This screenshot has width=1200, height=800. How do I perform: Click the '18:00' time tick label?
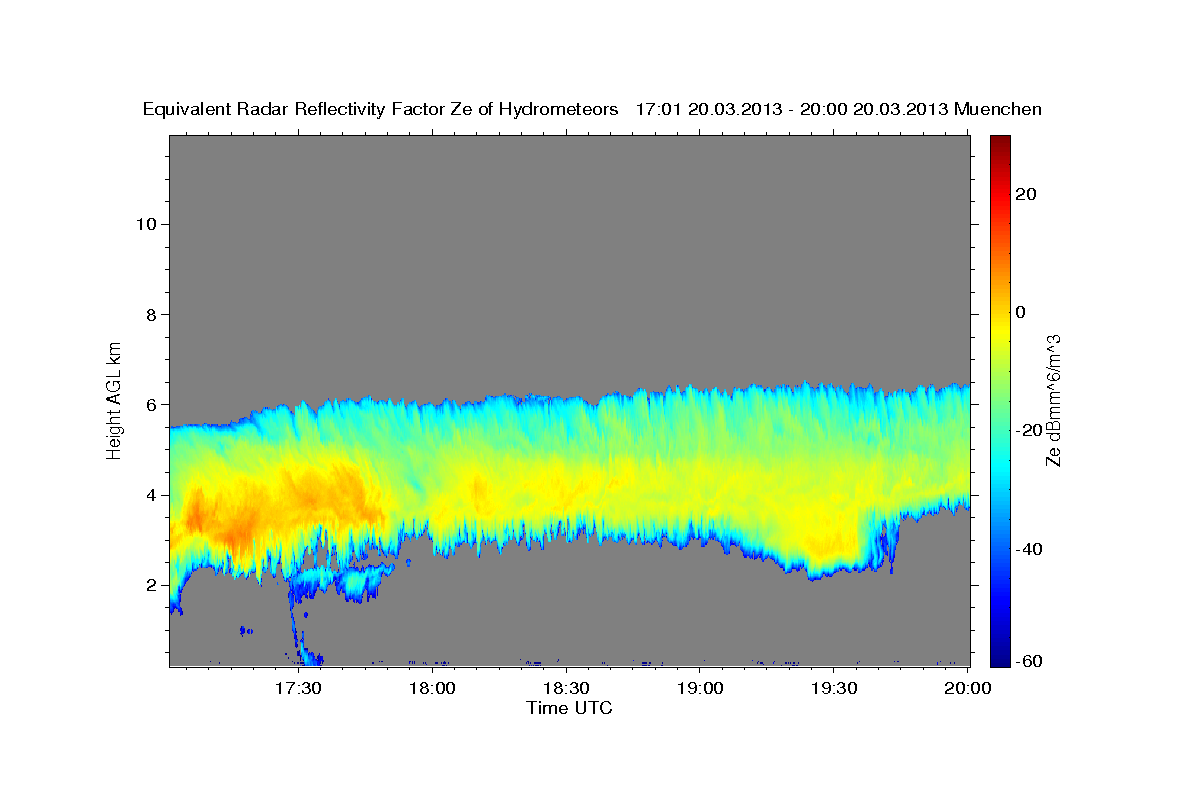(433, 689)
